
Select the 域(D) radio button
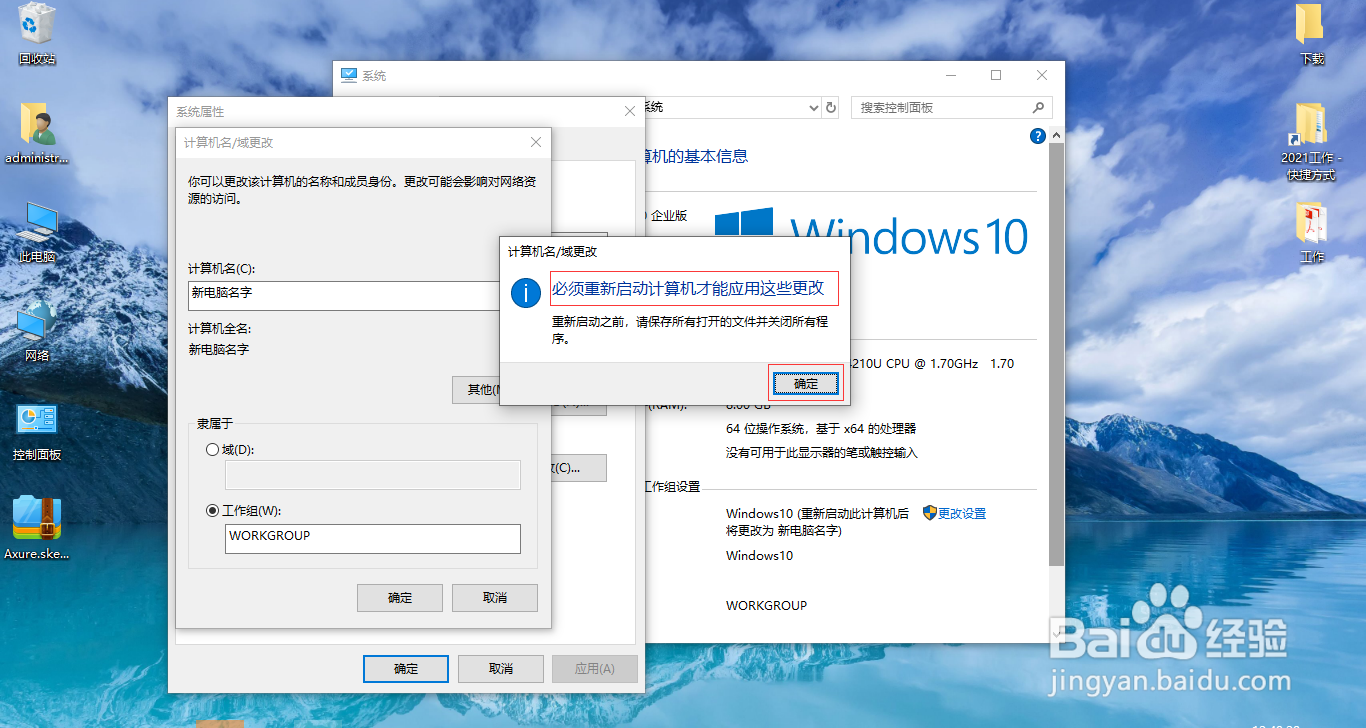click(x=212, y=450)
